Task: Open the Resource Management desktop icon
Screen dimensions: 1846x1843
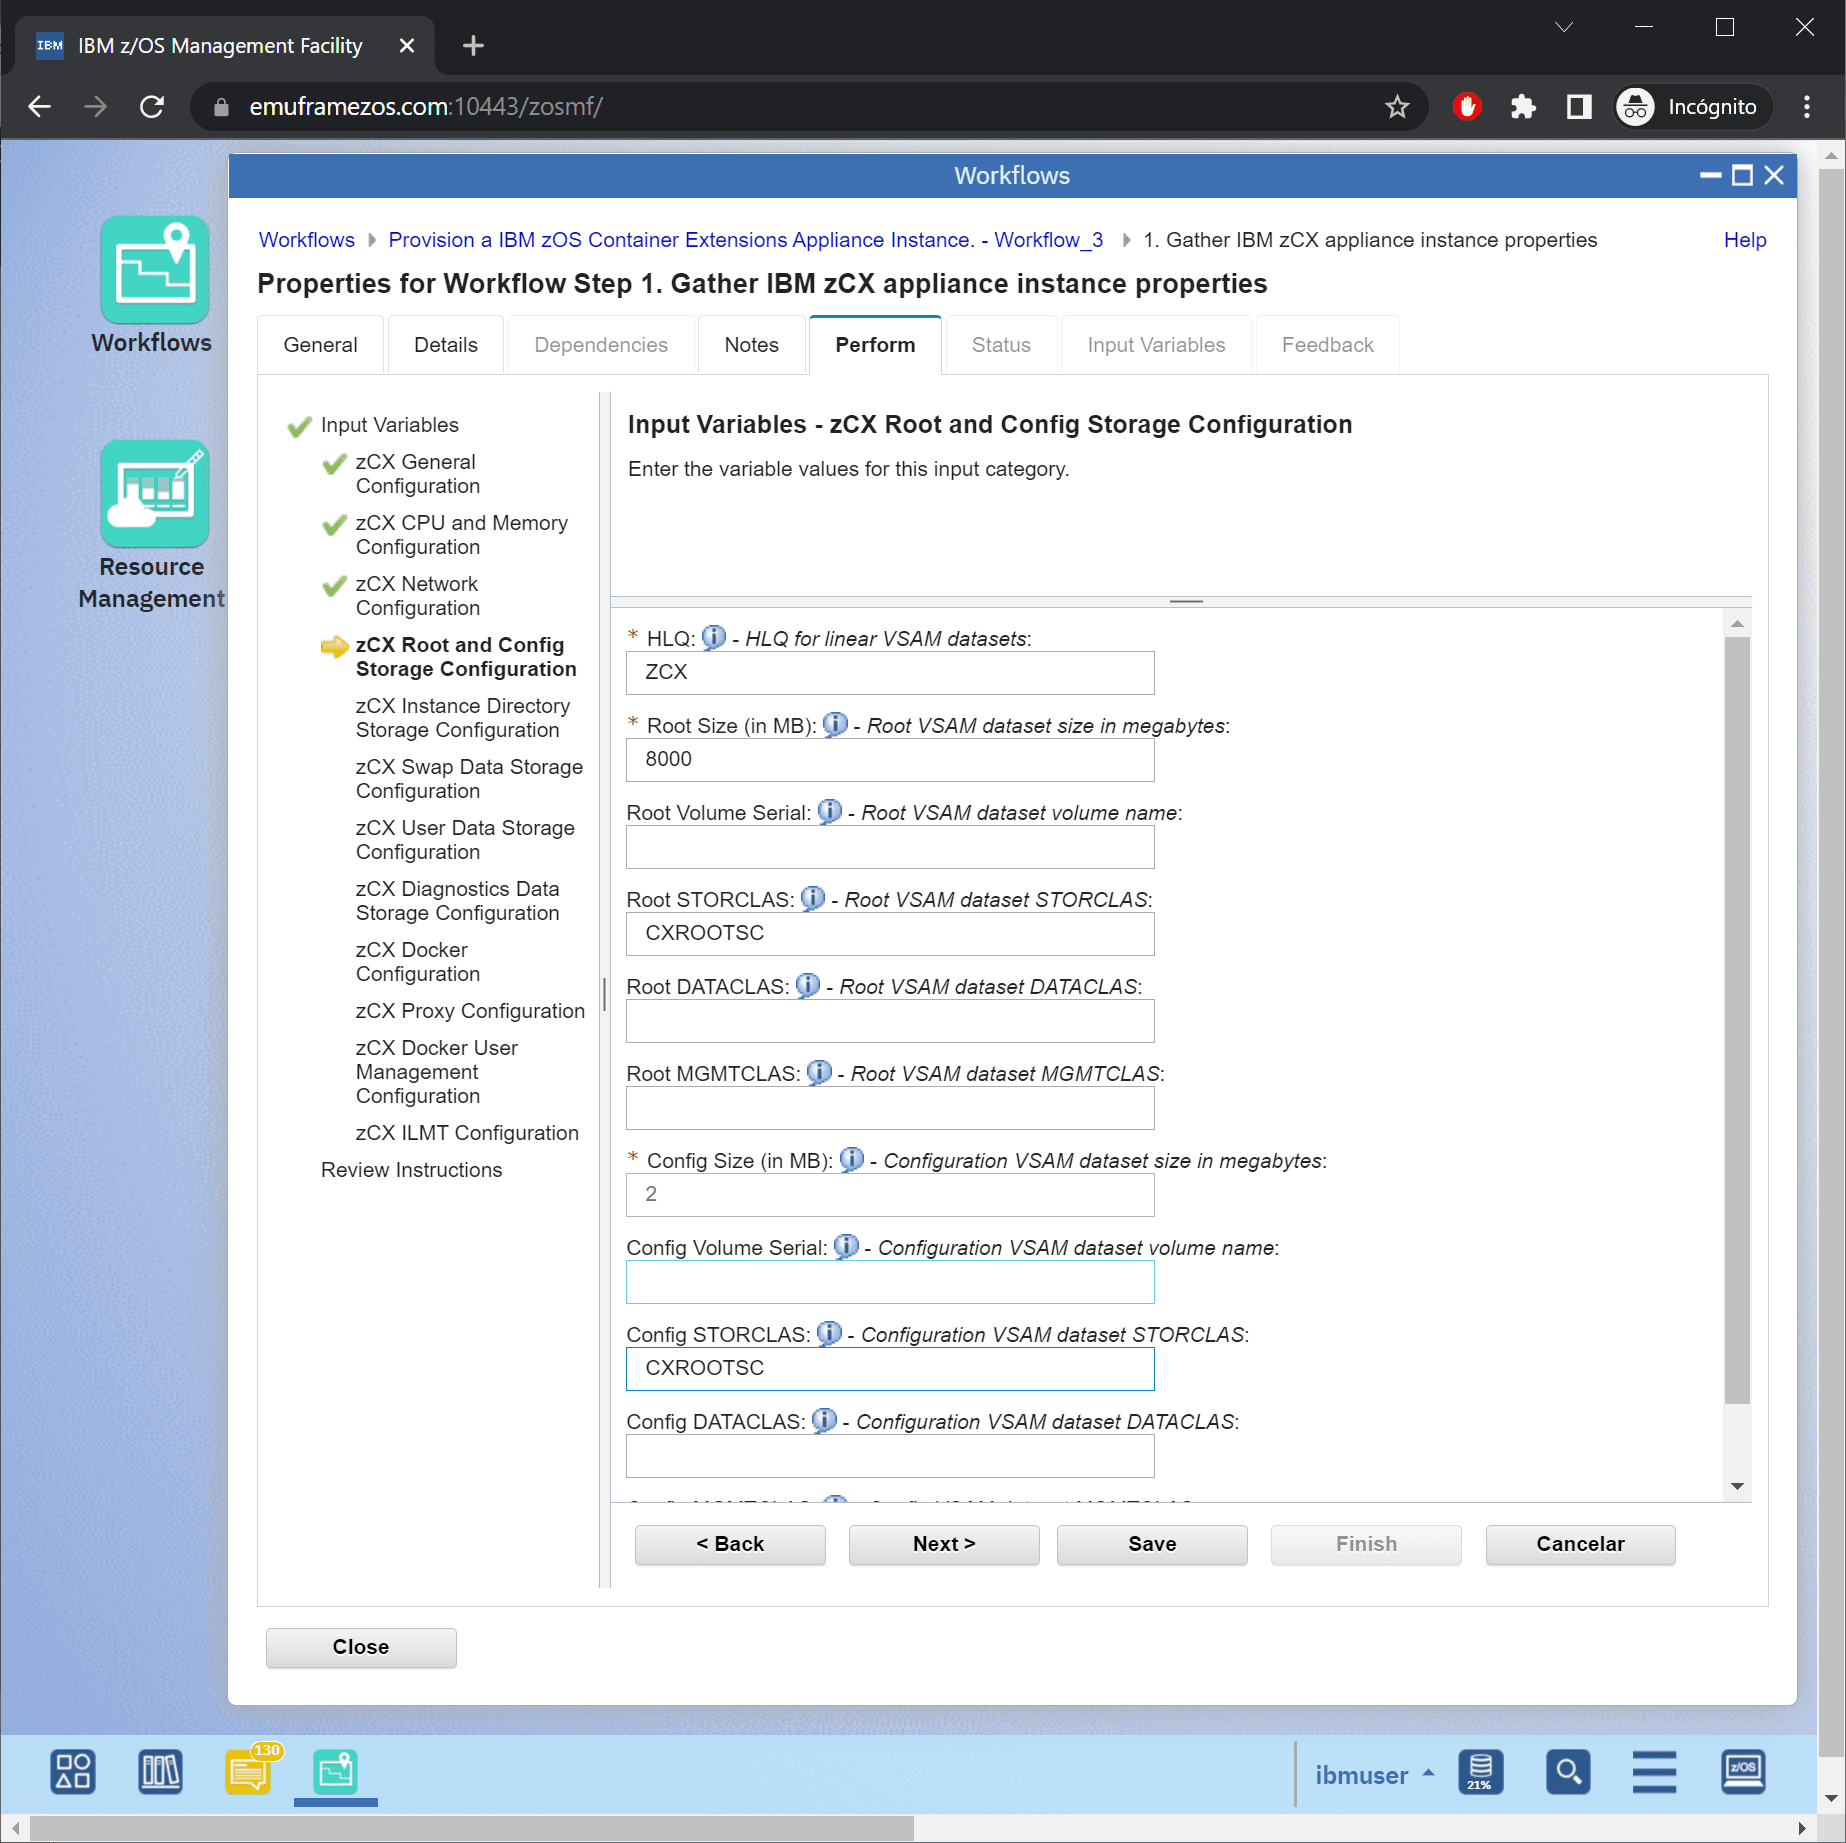Action: 154,494
